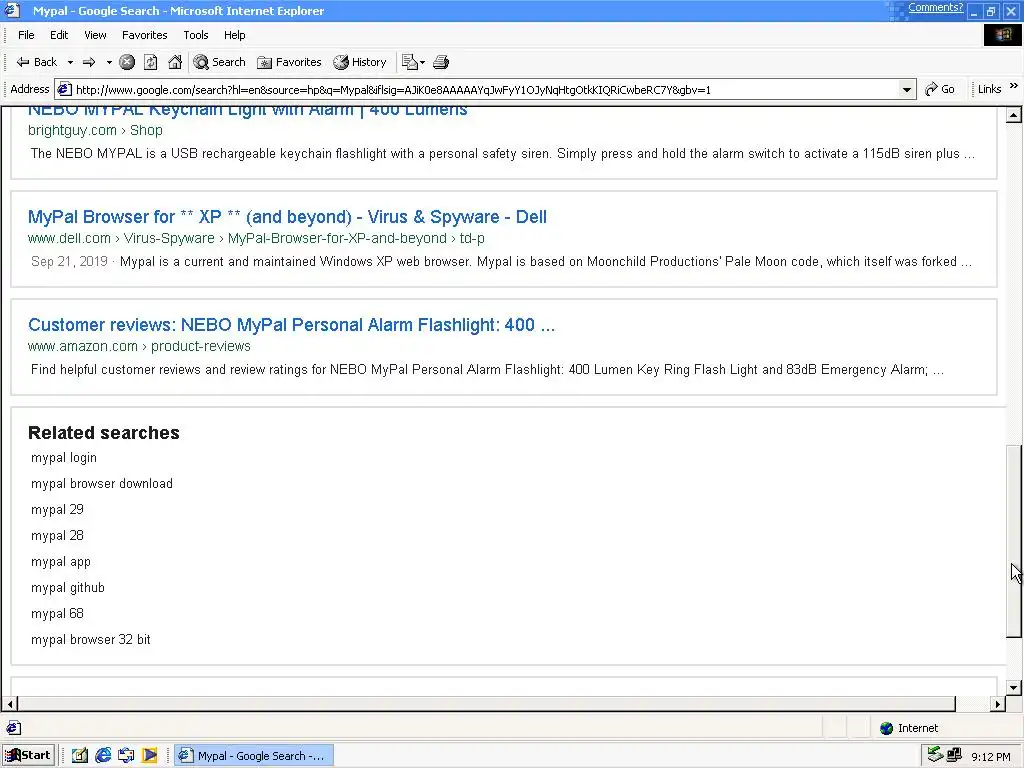1024x768 pixels.
Task: Open the Windows Start menu
Action: tap(29, 755)
